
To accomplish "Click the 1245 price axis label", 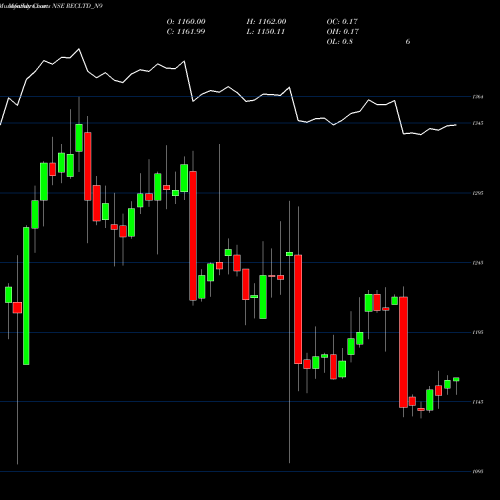I will pos(478,263).
